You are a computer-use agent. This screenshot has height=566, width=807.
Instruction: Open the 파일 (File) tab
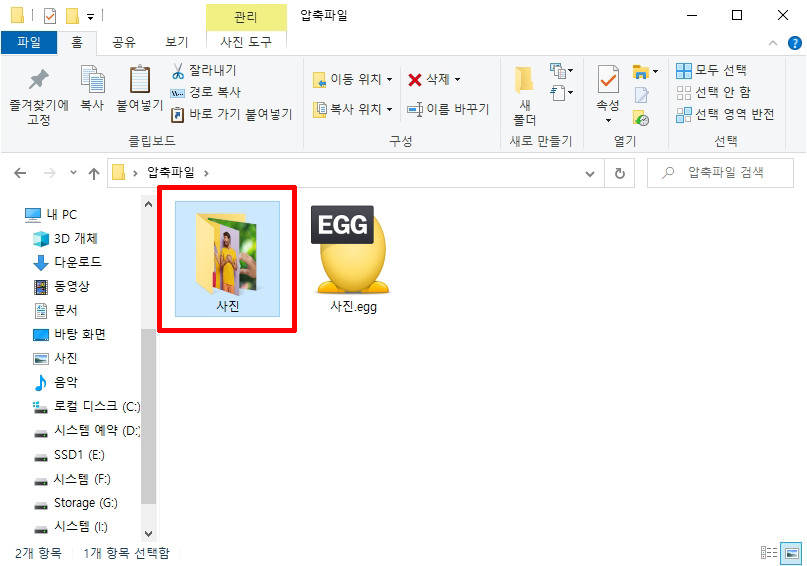pyautogui.click(x=29, y=42)
